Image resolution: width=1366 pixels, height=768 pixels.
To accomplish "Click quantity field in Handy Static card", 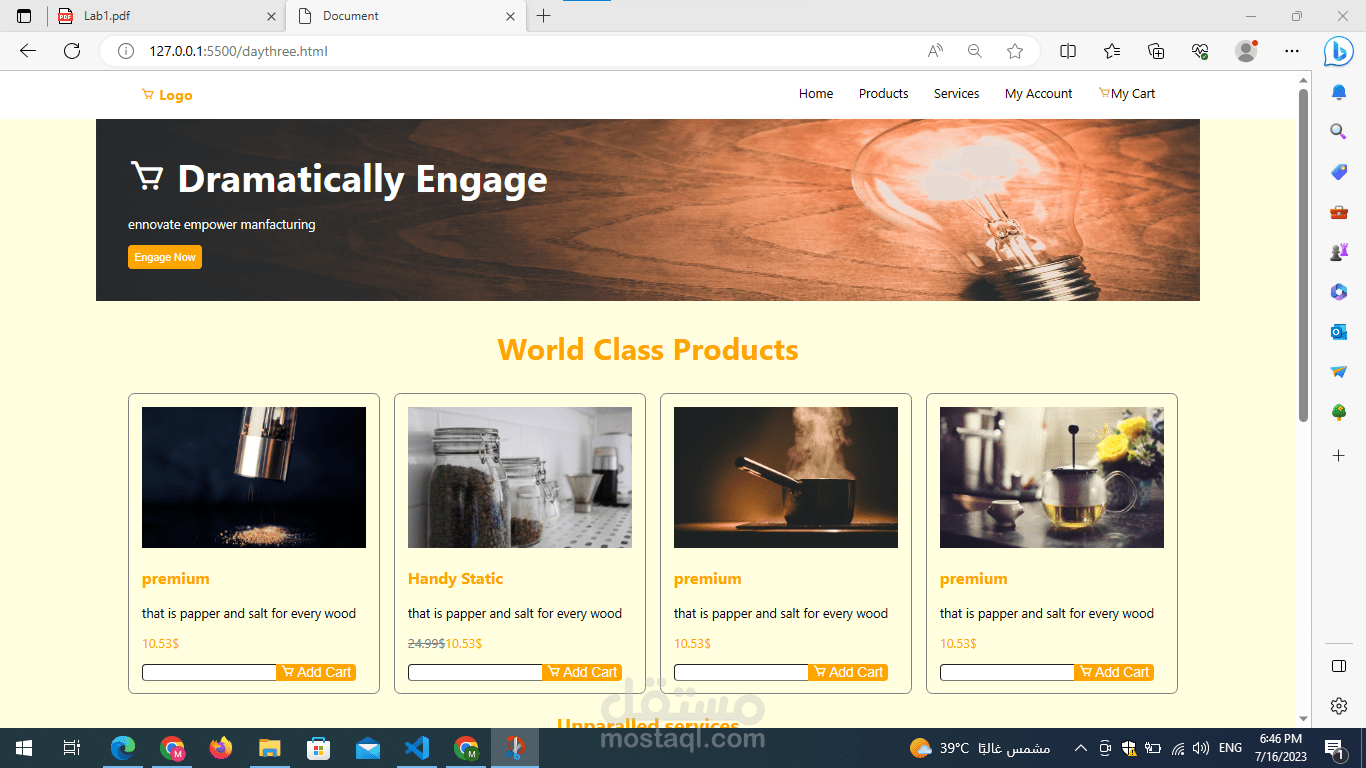I will (x=475, y=673).
